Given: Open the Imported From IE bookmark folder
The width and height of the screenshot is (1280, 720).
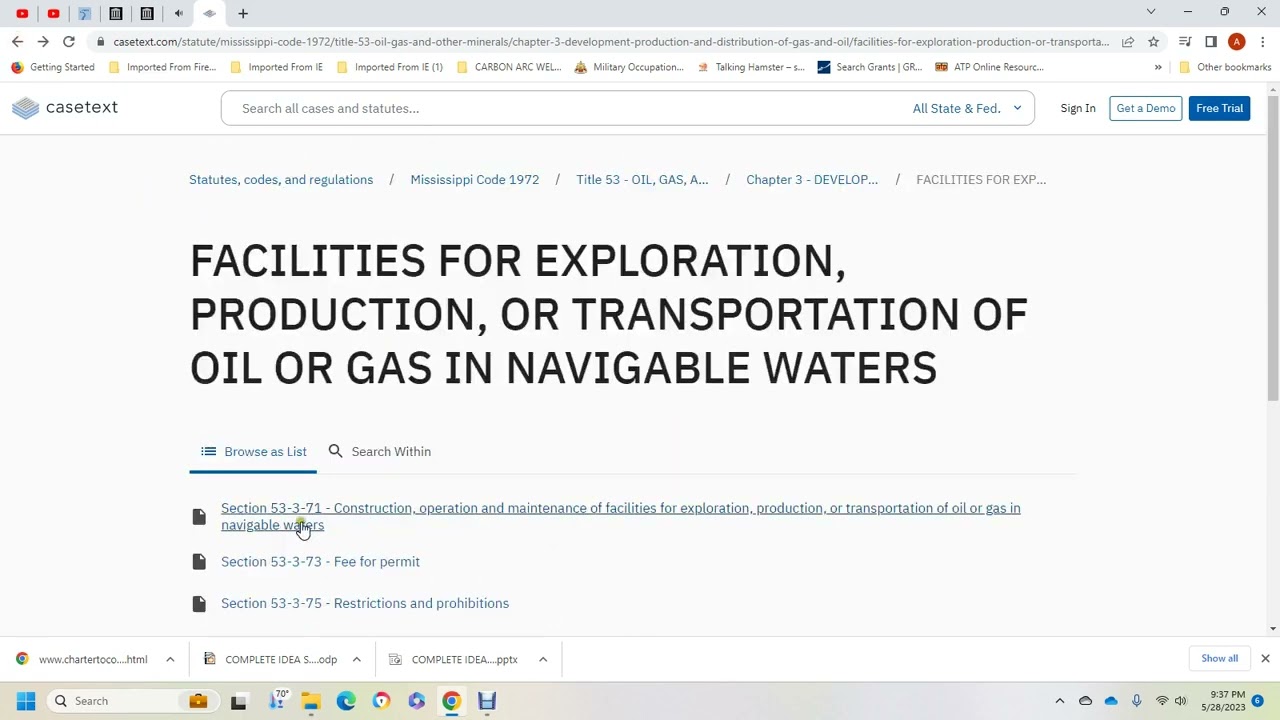Looking at the screenshot, I should coord(276,67).
